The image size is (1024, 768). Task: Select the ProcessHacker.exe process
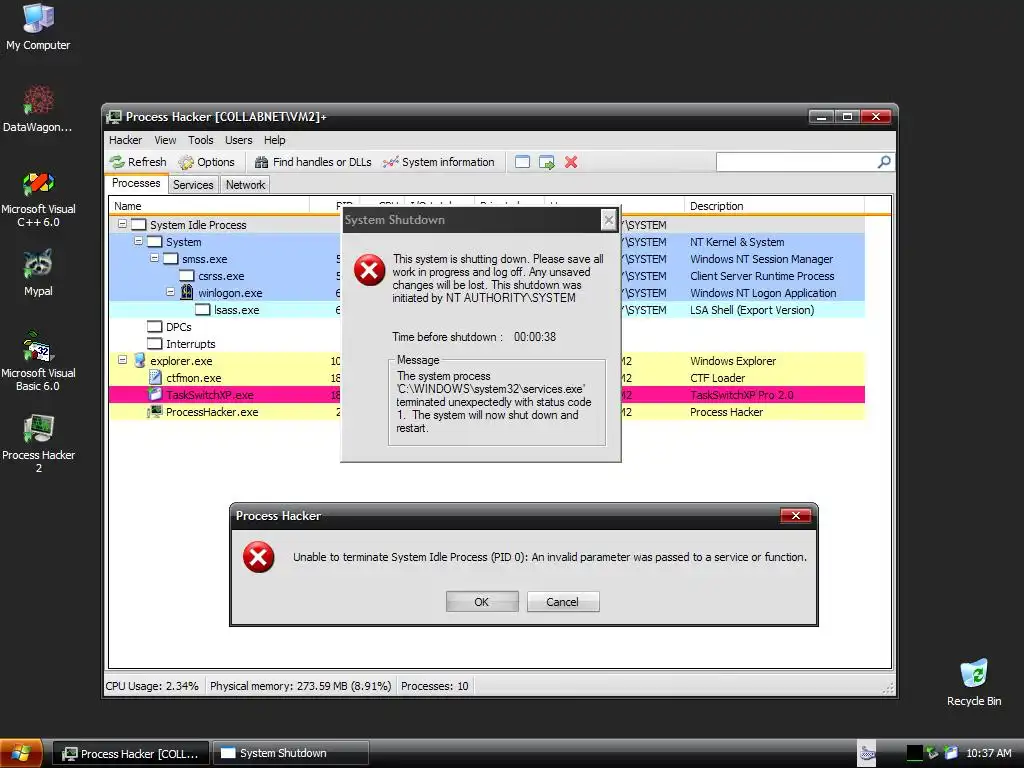pyautogui.click(x=487, y=412)
